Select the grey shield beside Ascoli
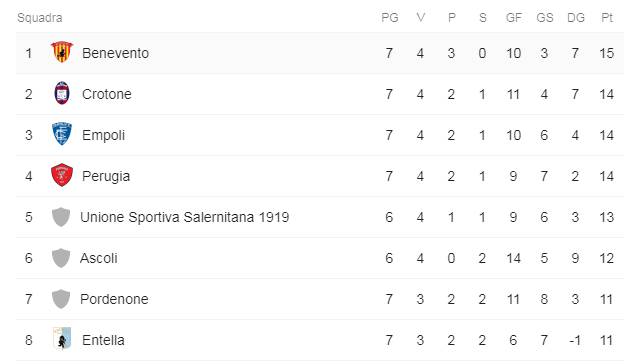This screenshot has width=624, height=361. point(61,258)
